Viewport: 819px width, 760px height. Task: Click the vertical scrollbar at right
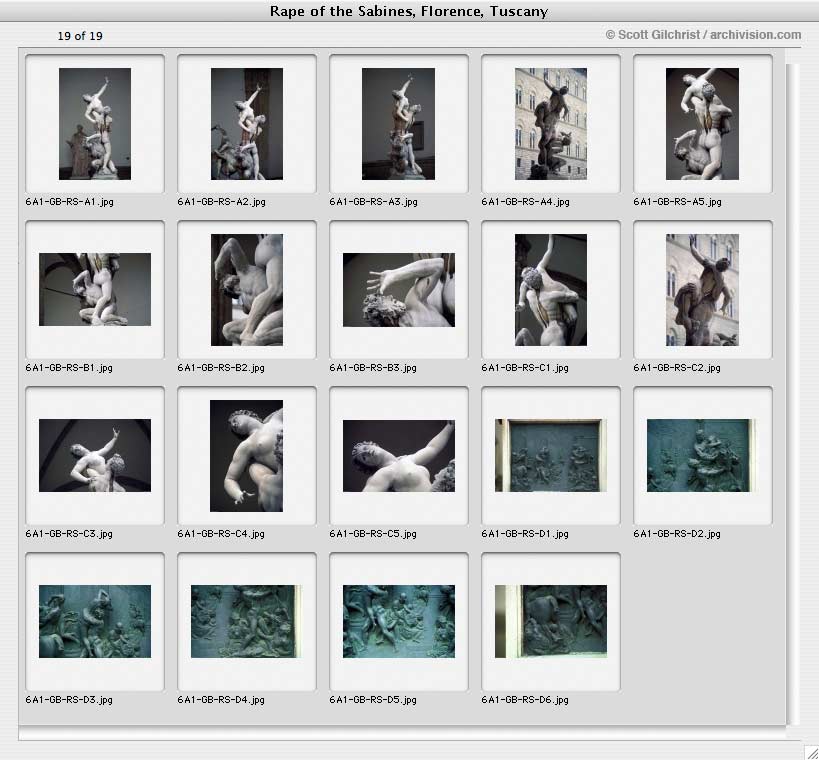click(793, 394)
